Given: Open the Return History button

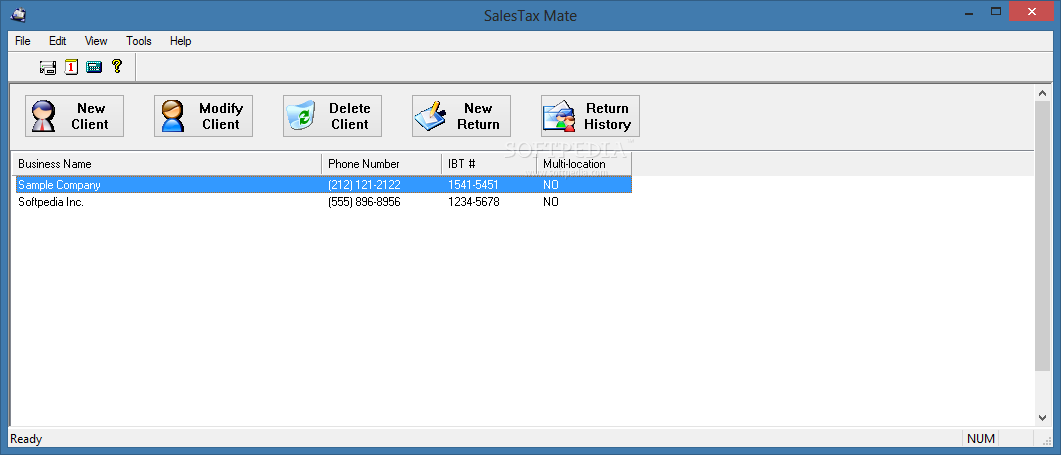Looking at the screenshot, I should [590, 116].
